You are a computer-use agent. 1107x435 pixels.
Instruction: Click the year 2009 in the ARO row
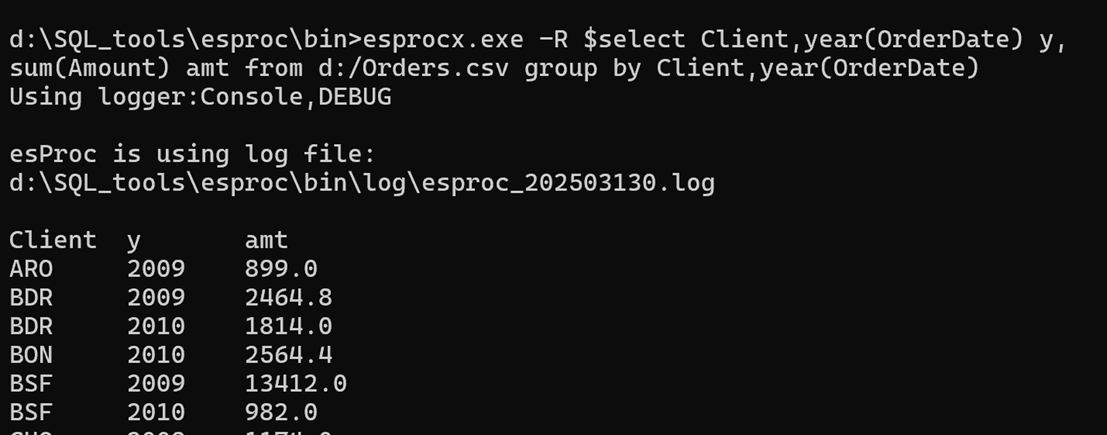tap(156, 269)
